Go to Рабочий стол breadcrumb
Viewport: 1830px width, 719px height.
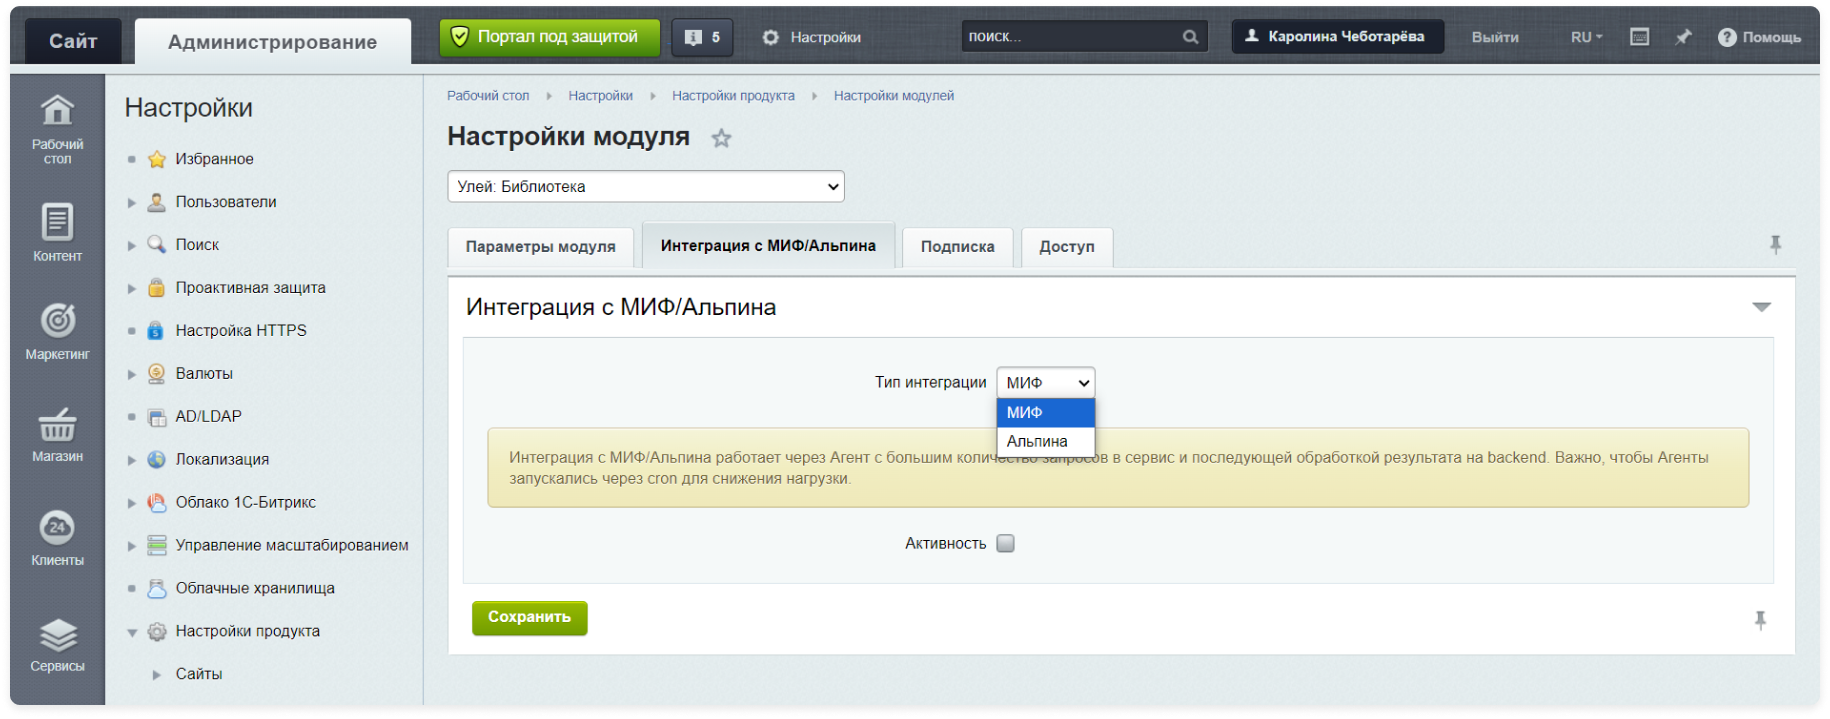pyautogui.click(x=488, y=96)
